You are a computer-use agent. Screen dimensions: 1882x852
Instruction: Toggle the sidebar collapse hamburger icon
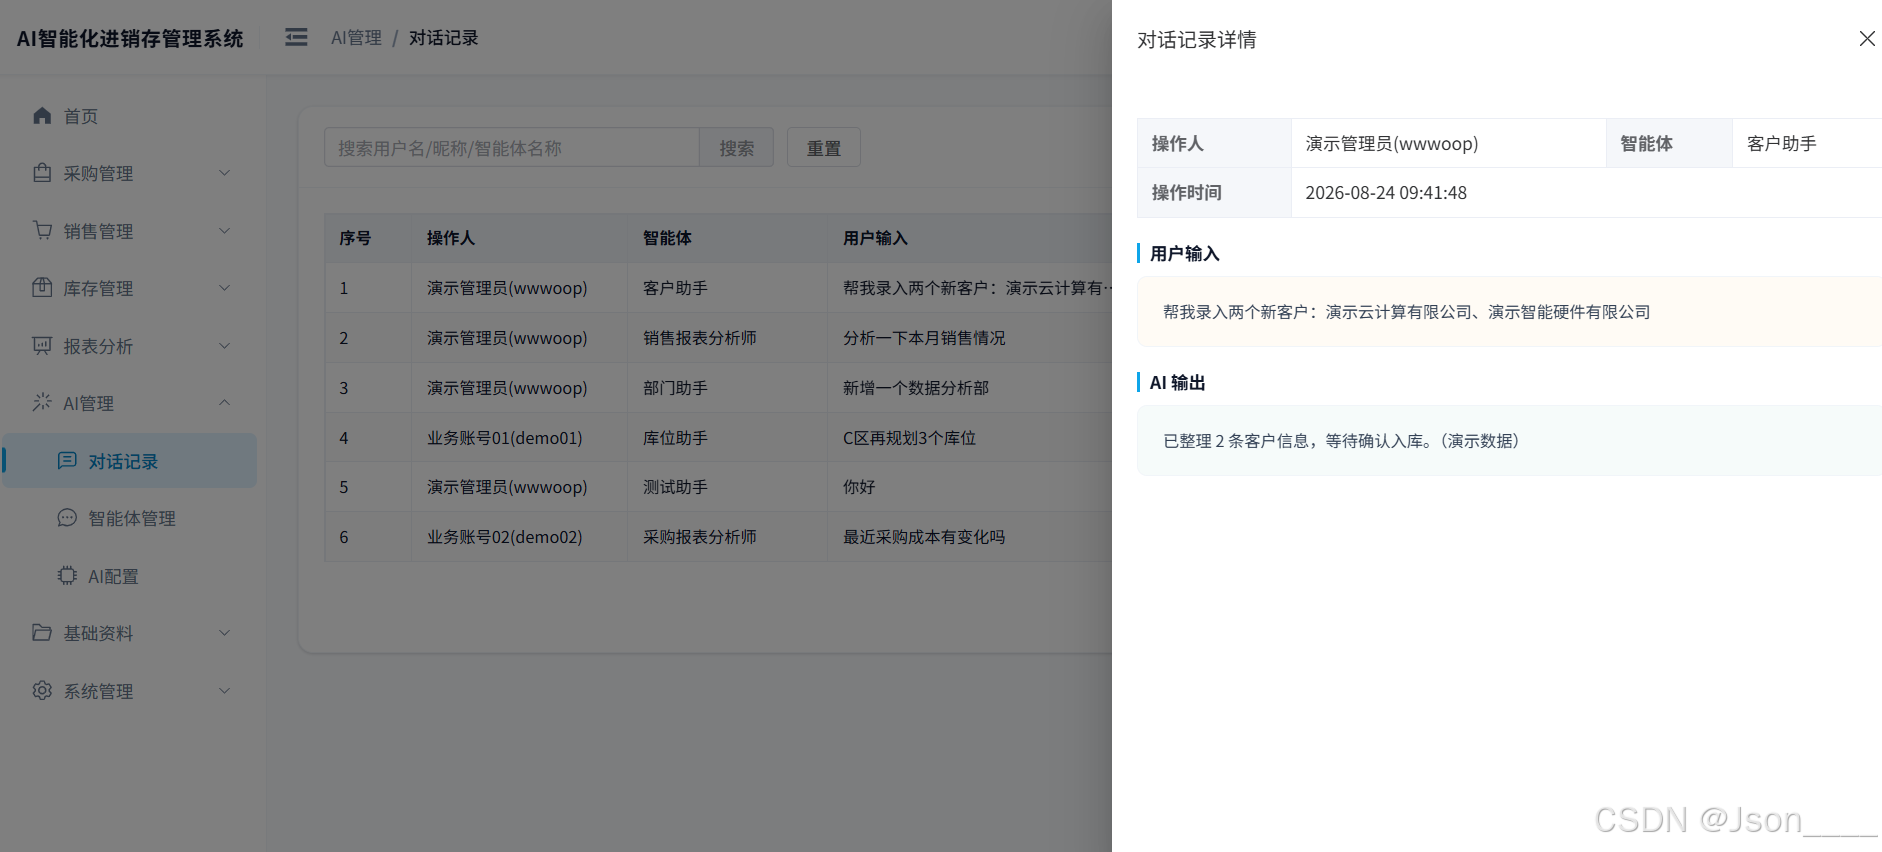point(296,38)
